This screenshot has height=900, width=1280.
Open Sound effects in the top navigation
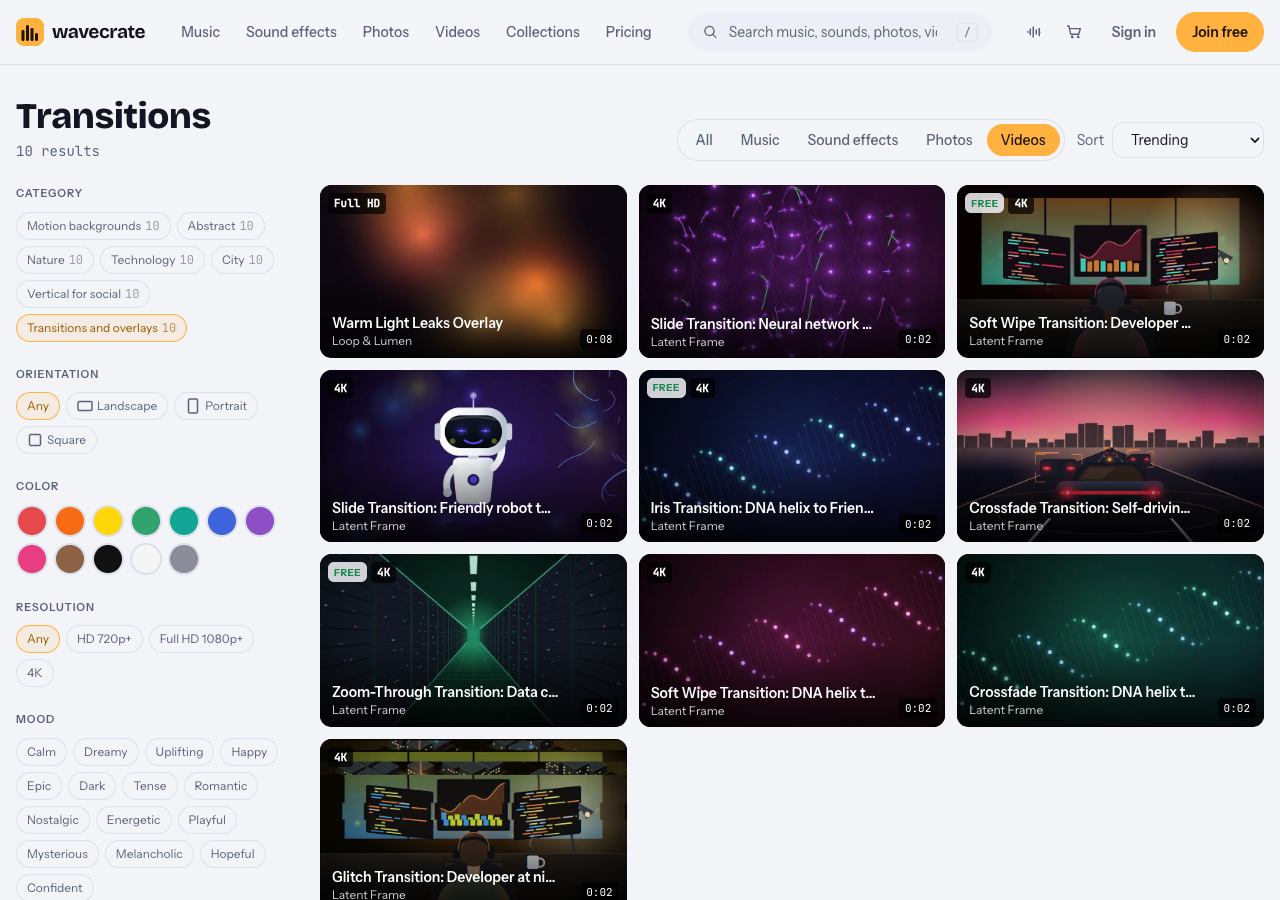[x=291, y=32]
